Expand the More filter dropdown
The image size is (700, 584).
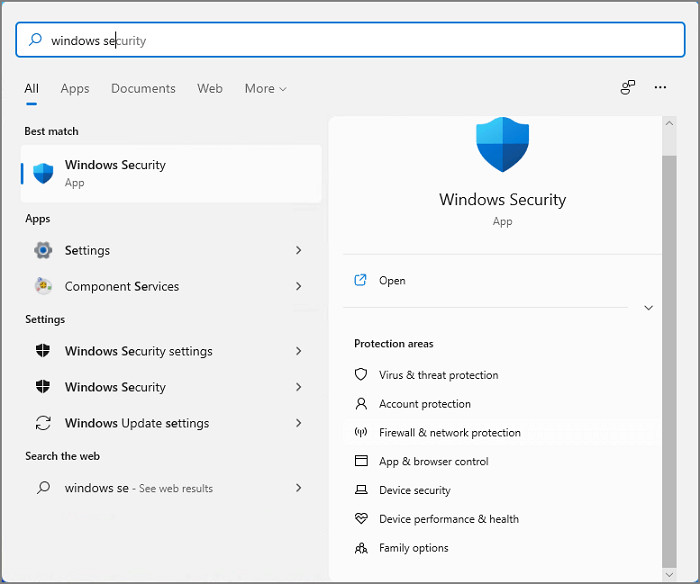point(265,89)
